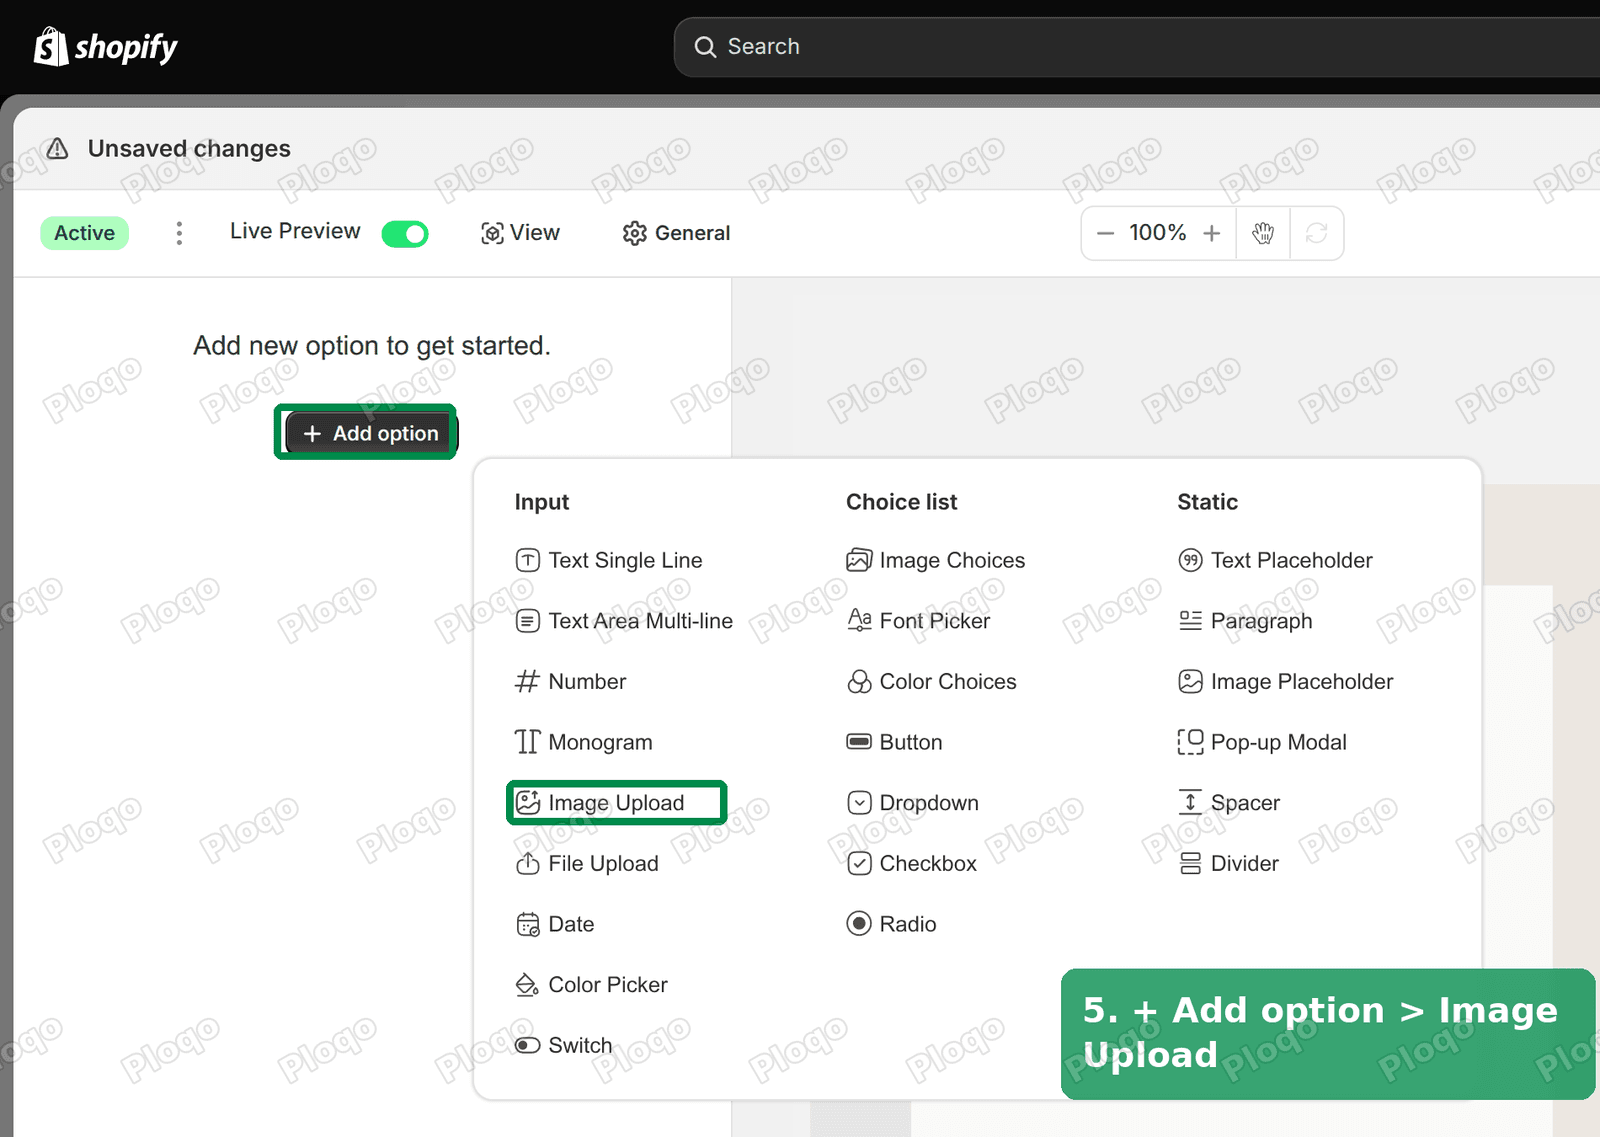Choose the Switch input option

564,1045
